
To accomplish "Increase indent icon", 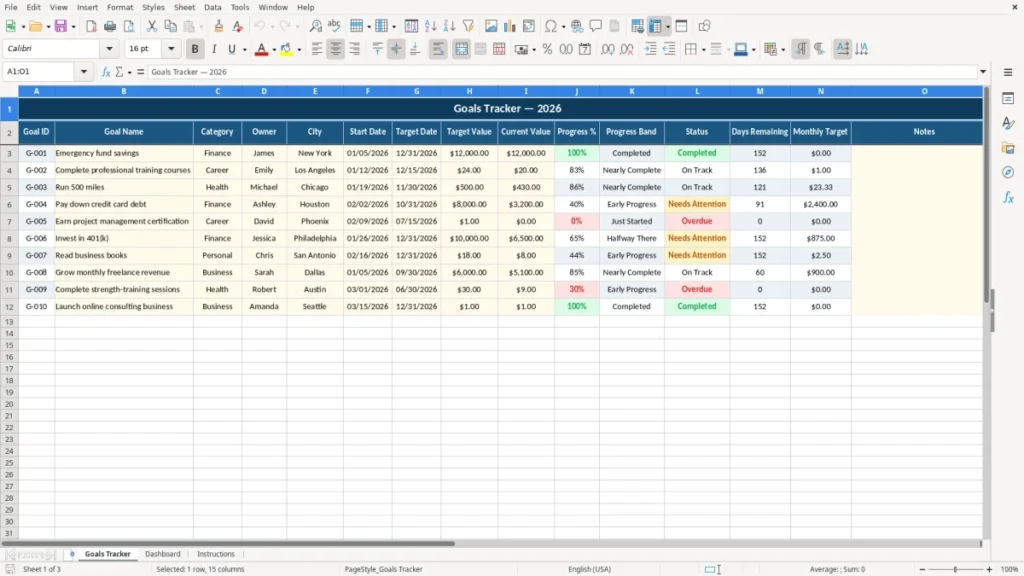I will coord(650,49).
